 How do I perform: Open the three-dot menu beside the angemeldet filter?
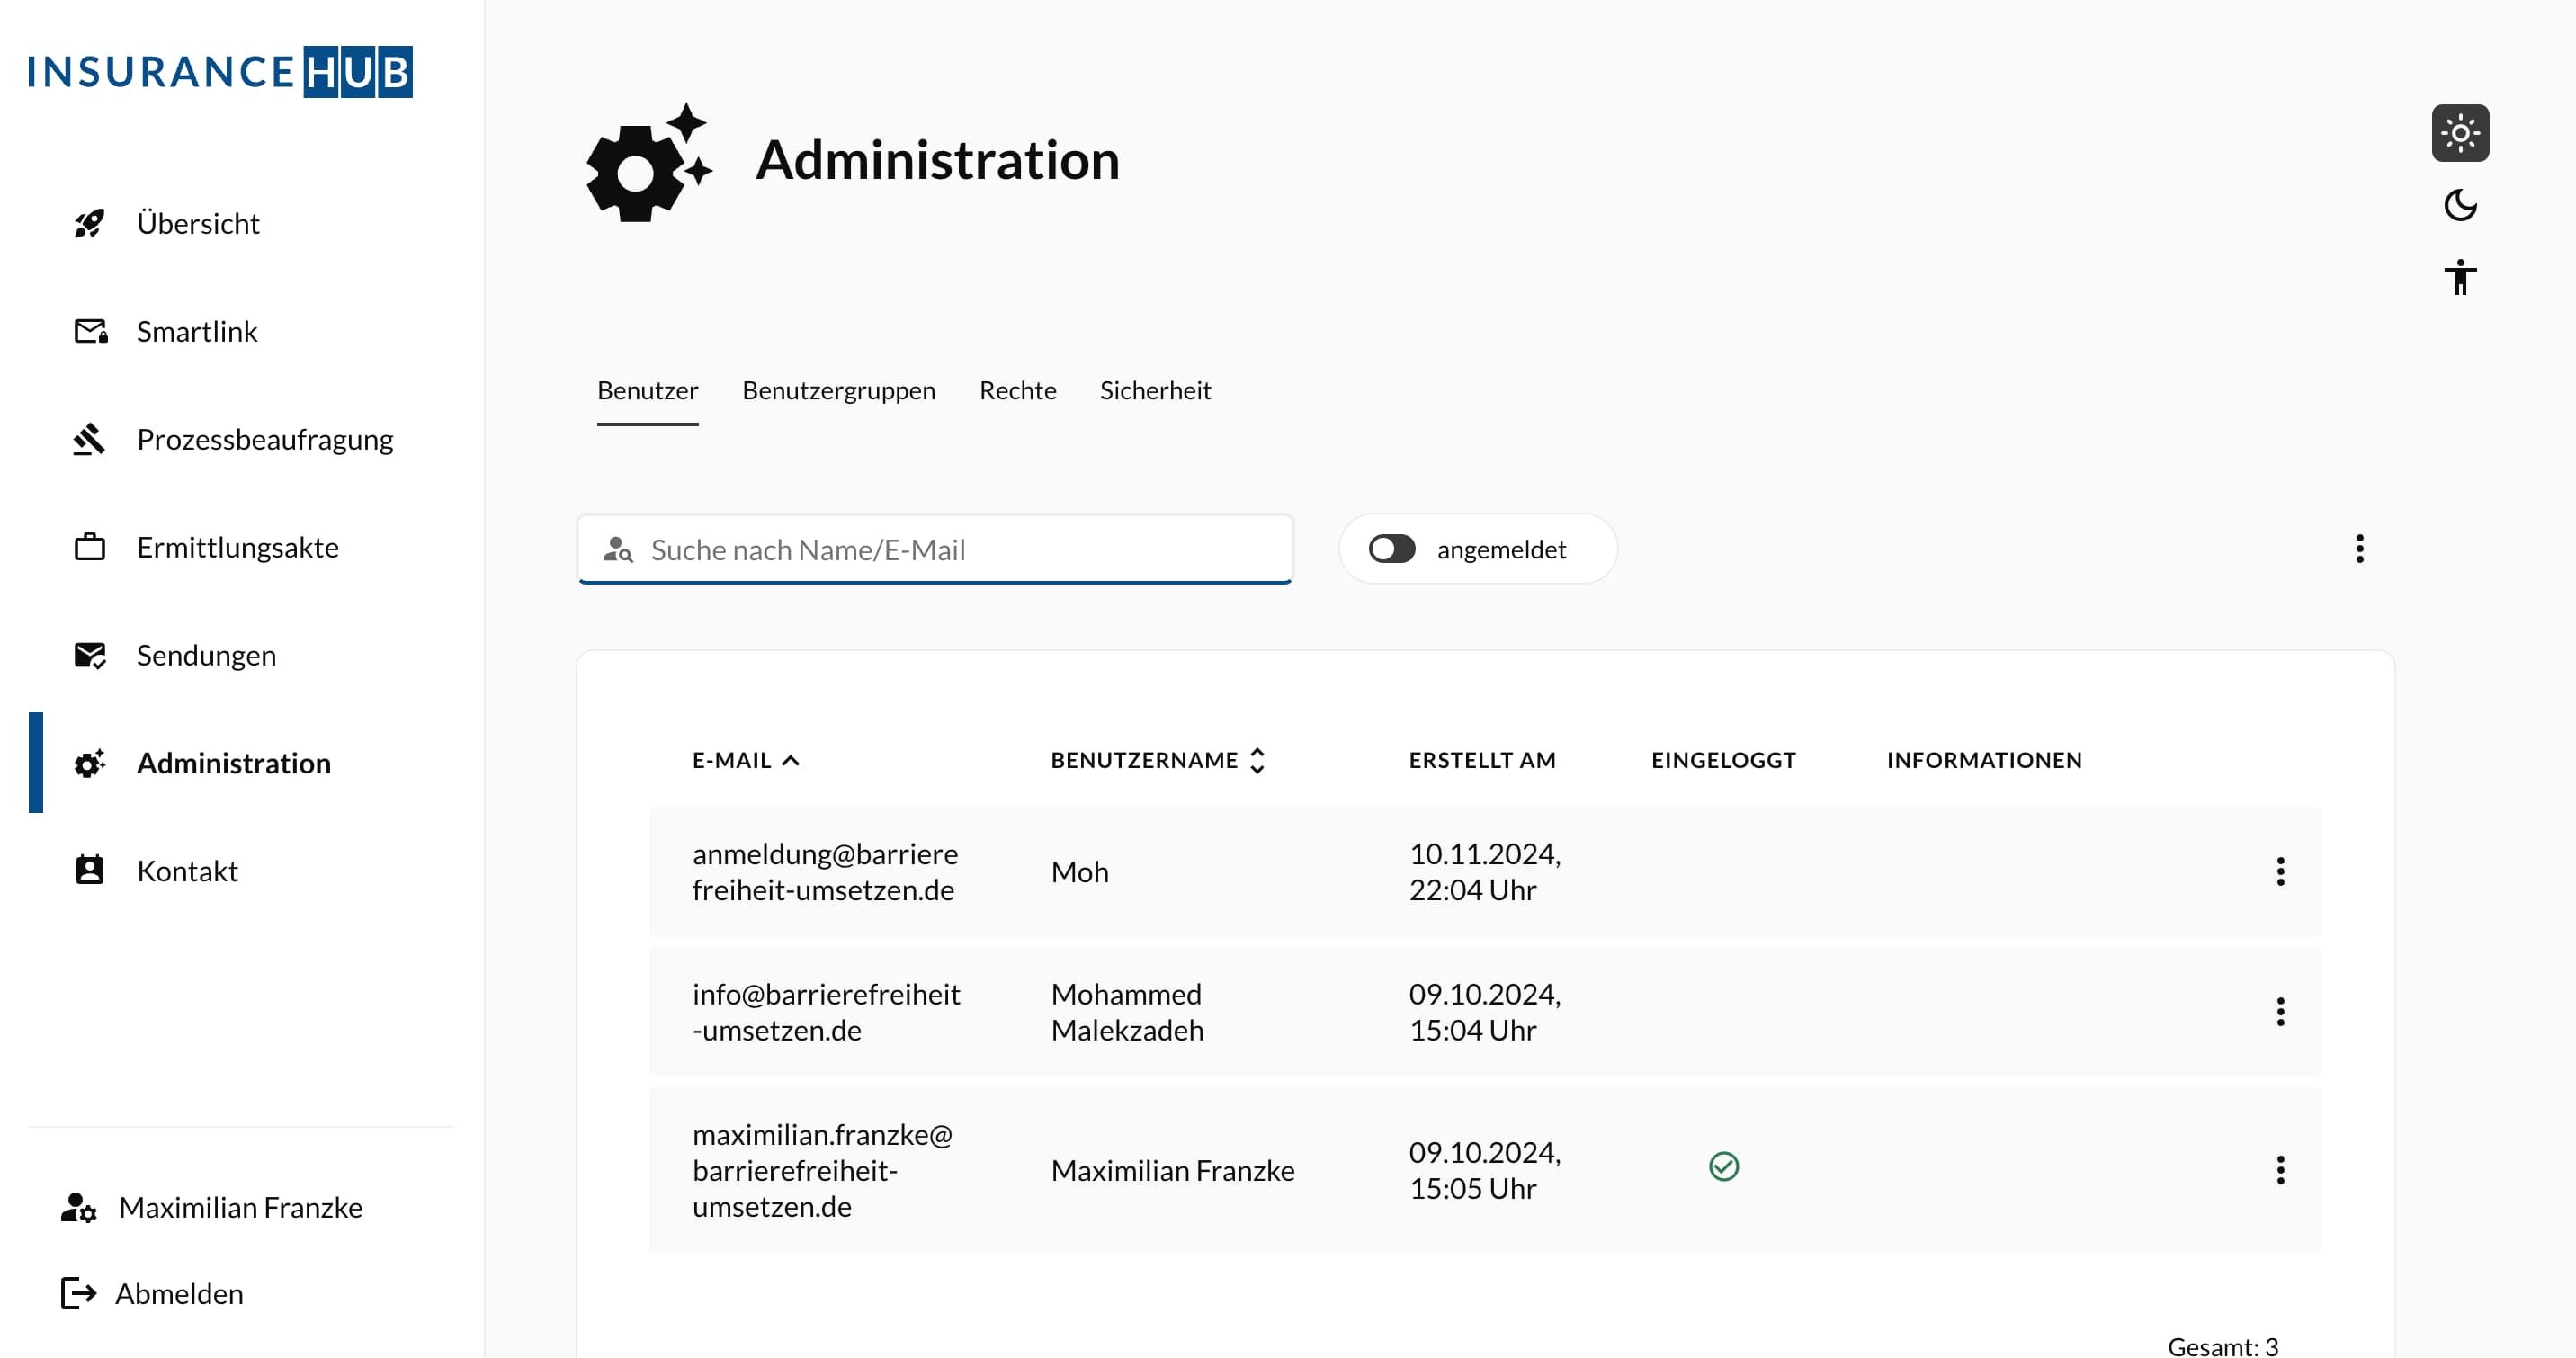2360,548
